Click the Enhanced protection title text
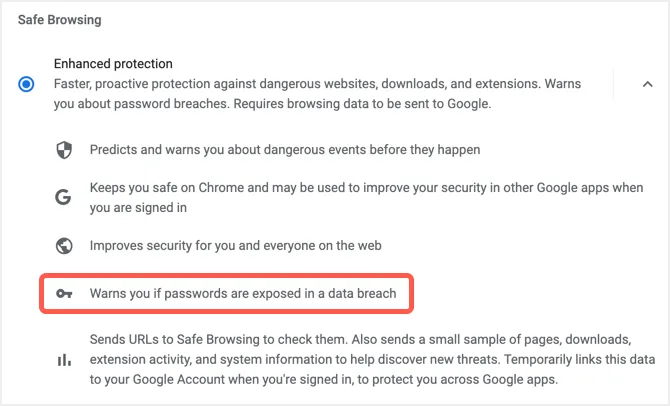The image size is (670, 406). point(113,64)
